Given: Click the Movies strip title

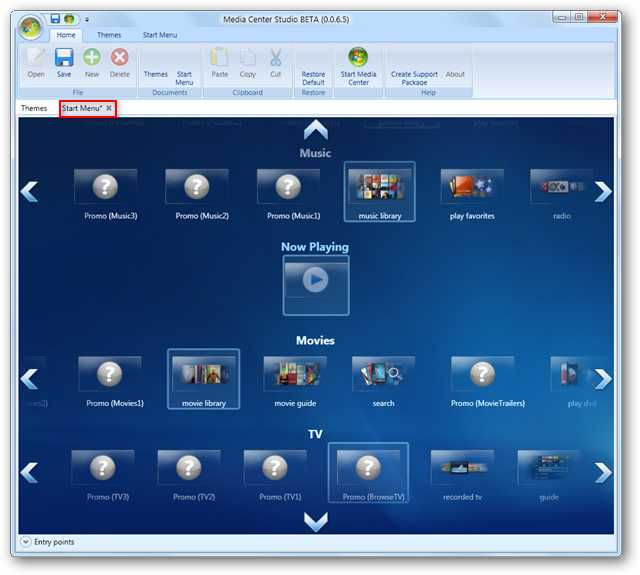Looking at the screenshot, I should [x=316, y=340].
